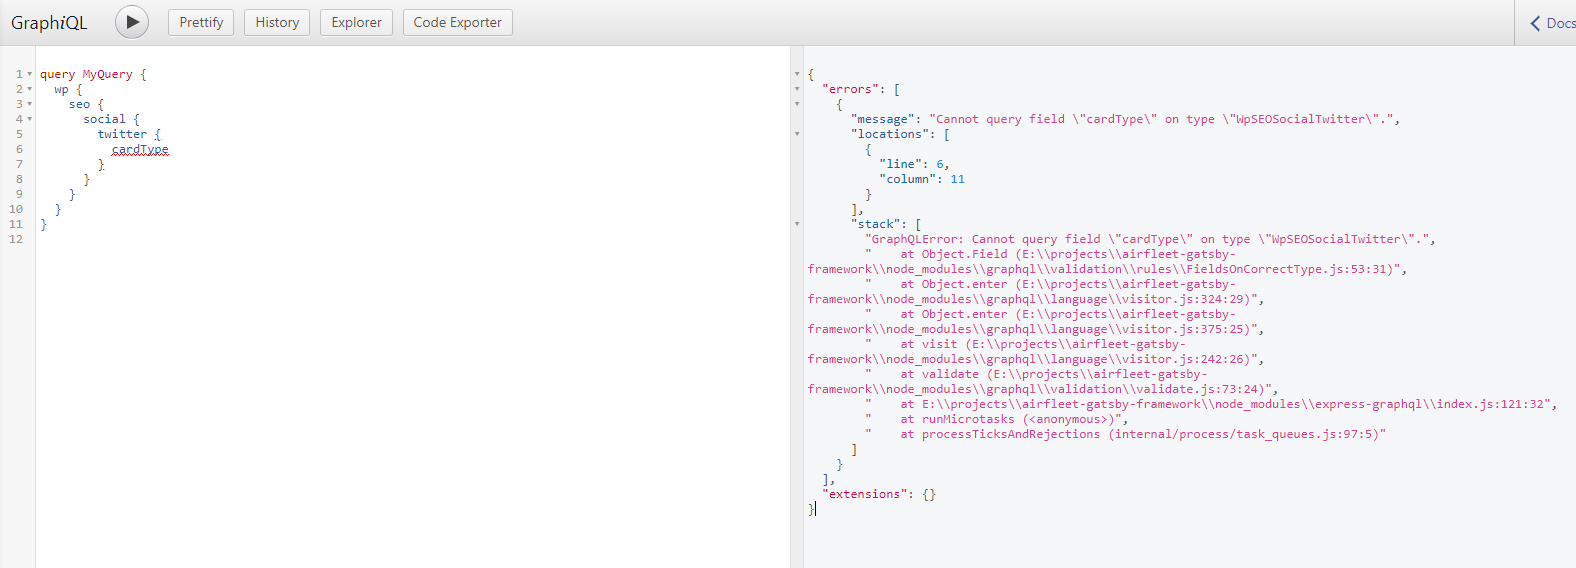Click the "message" key in results
This screenshot has width=1576, height=568.
click(x=883, y=119)
